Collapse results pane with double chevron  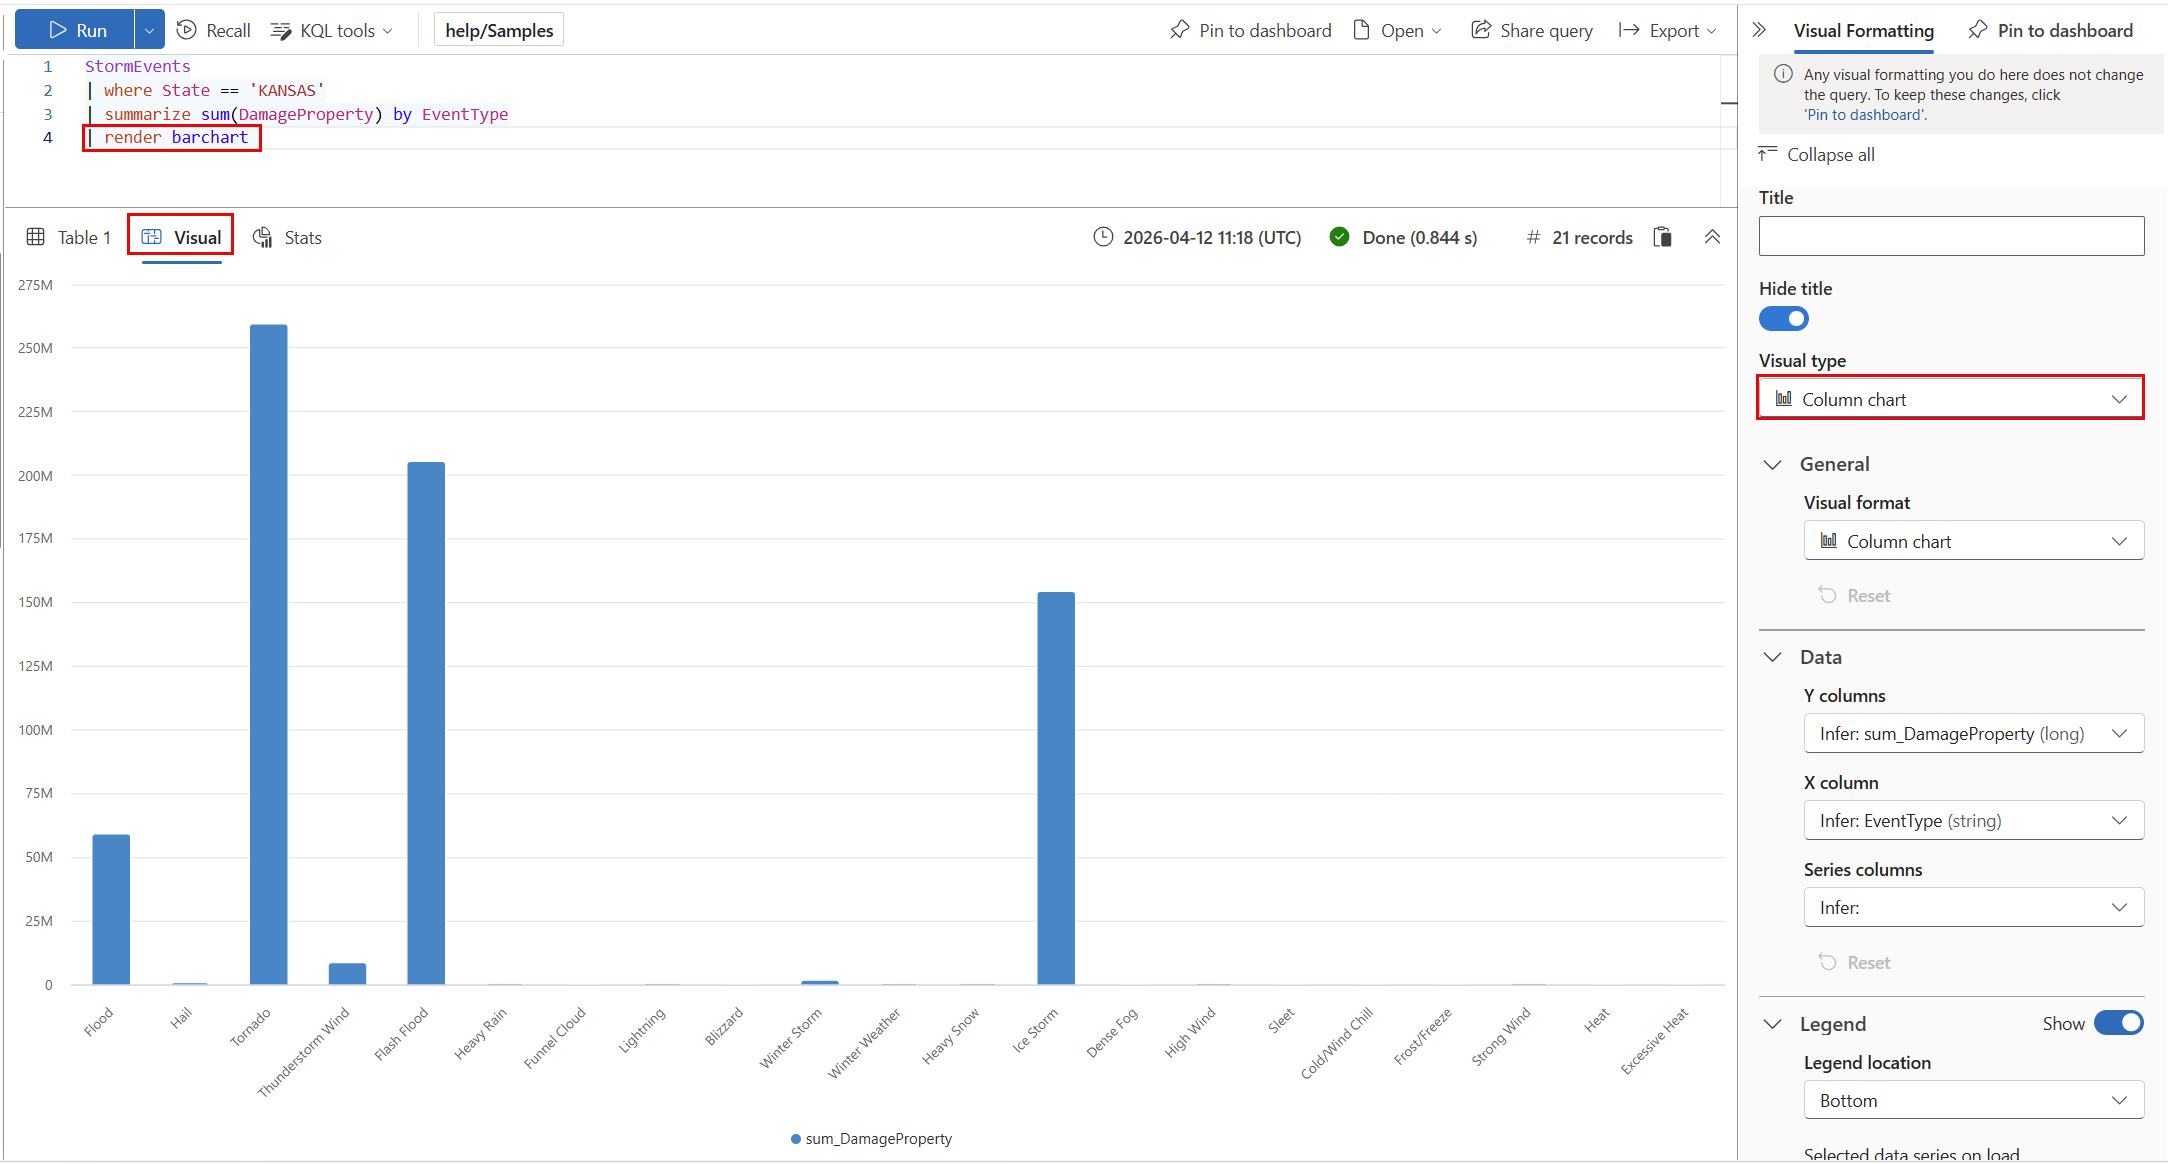[x=1712, y=237]
